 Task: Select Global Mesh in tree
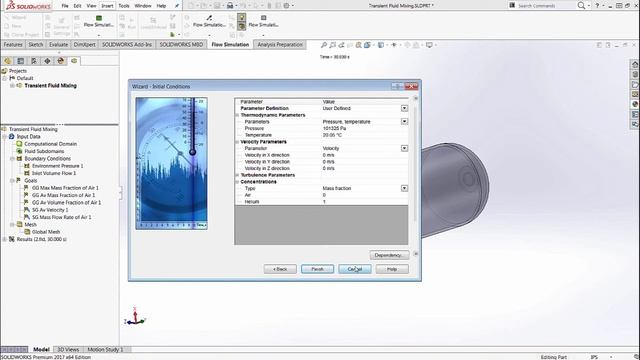pyautogui.click(x=46, y=232)
